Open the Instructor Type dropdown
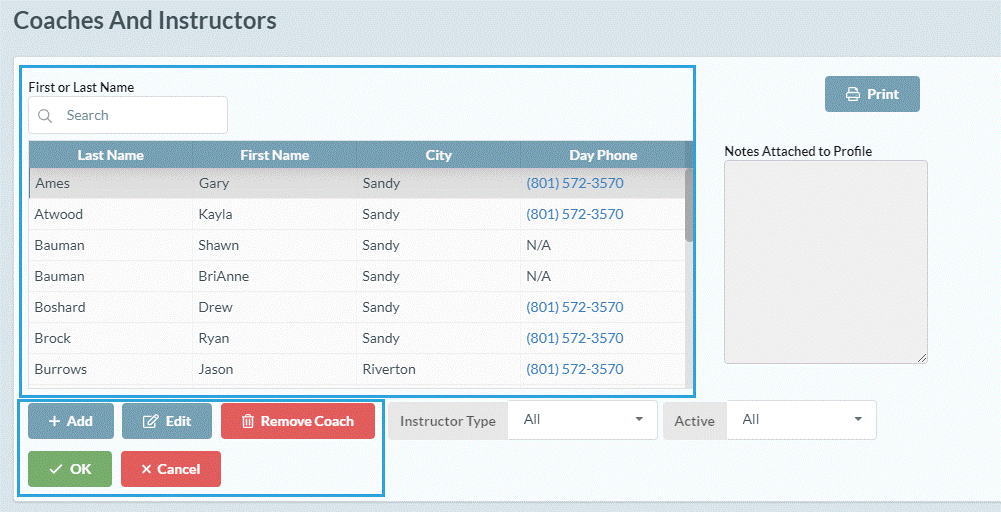 pos(582,420)
